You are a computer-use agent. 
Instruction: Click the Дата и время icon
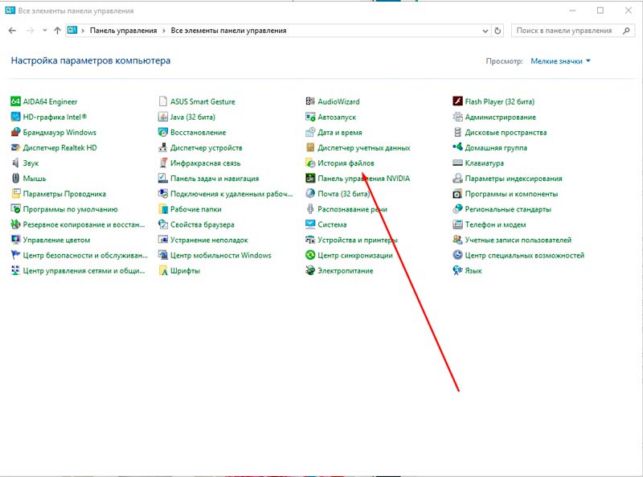click(x=310, y=132)
